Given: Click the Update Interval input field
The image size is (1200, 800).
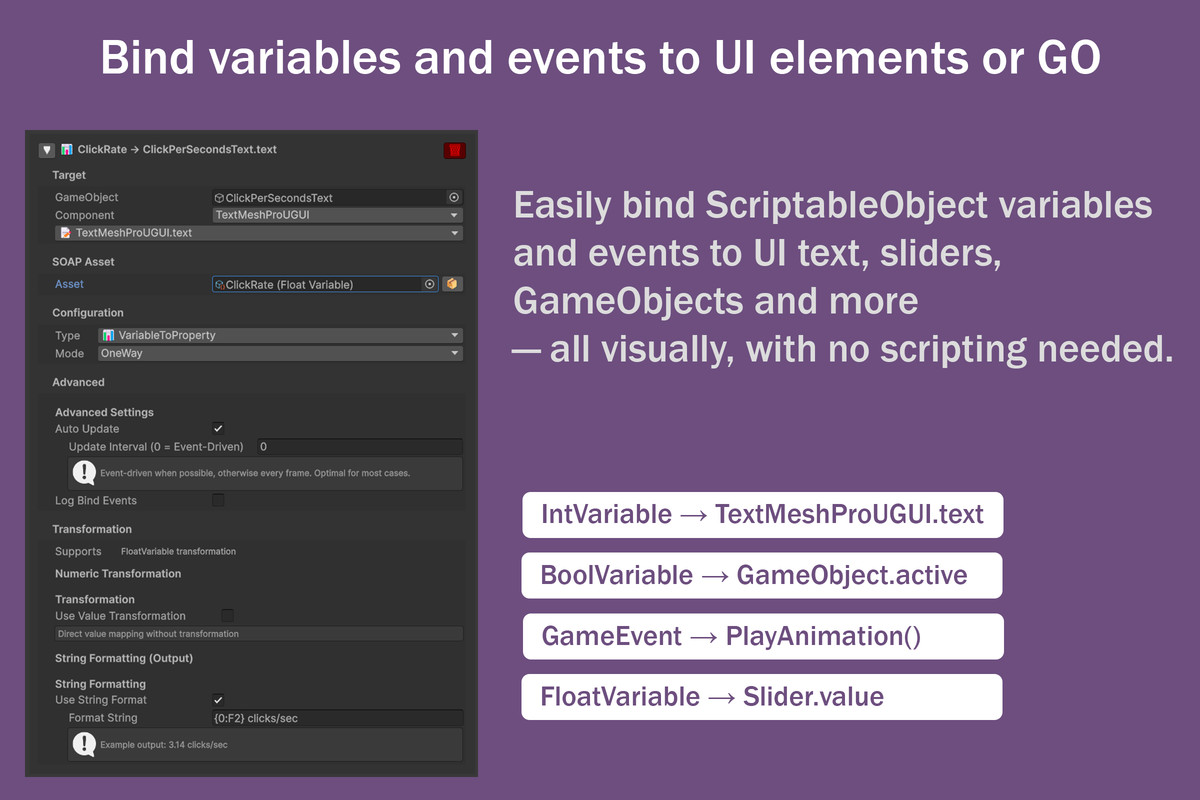Looking at the screenshot, I should (359, 447).
